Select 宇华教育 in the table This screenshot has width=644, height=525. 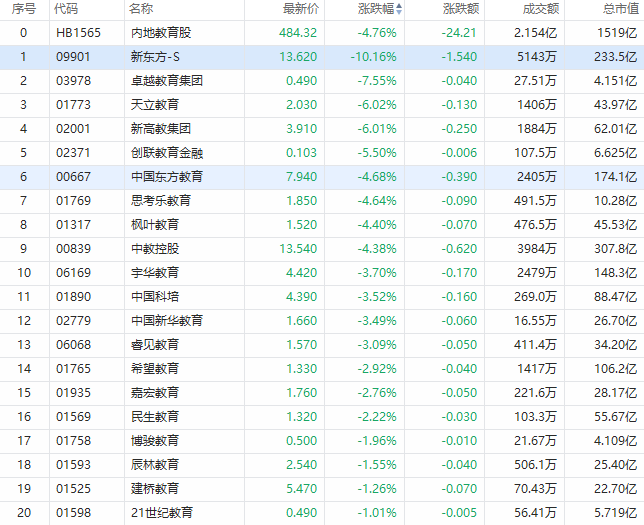(x=155, y=272)
